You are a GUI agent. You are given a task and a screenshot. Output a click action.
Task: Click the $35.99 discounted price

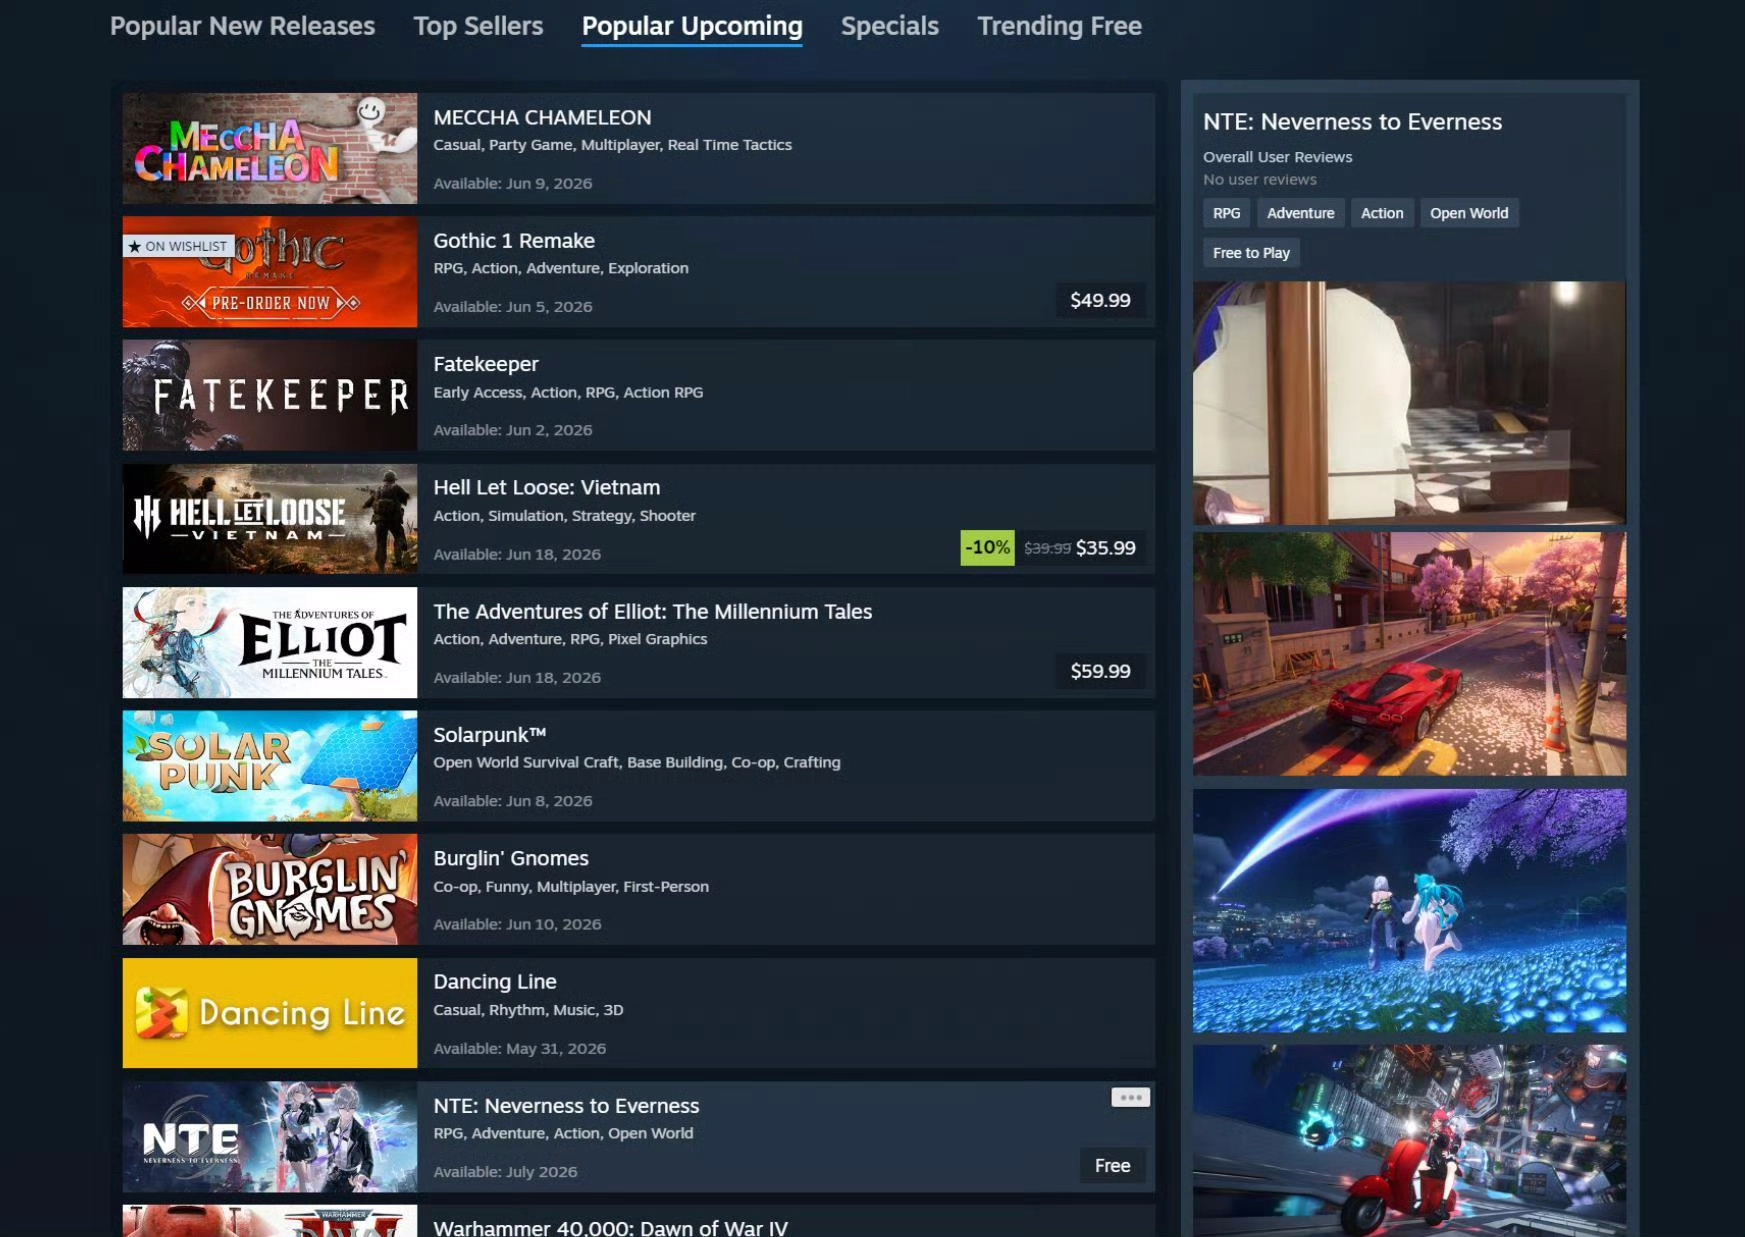1106,548
